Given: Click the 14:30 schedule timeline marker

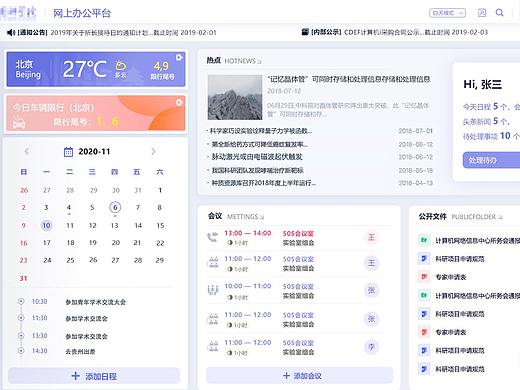Looking at the screenshot, I should coord(21,351).
